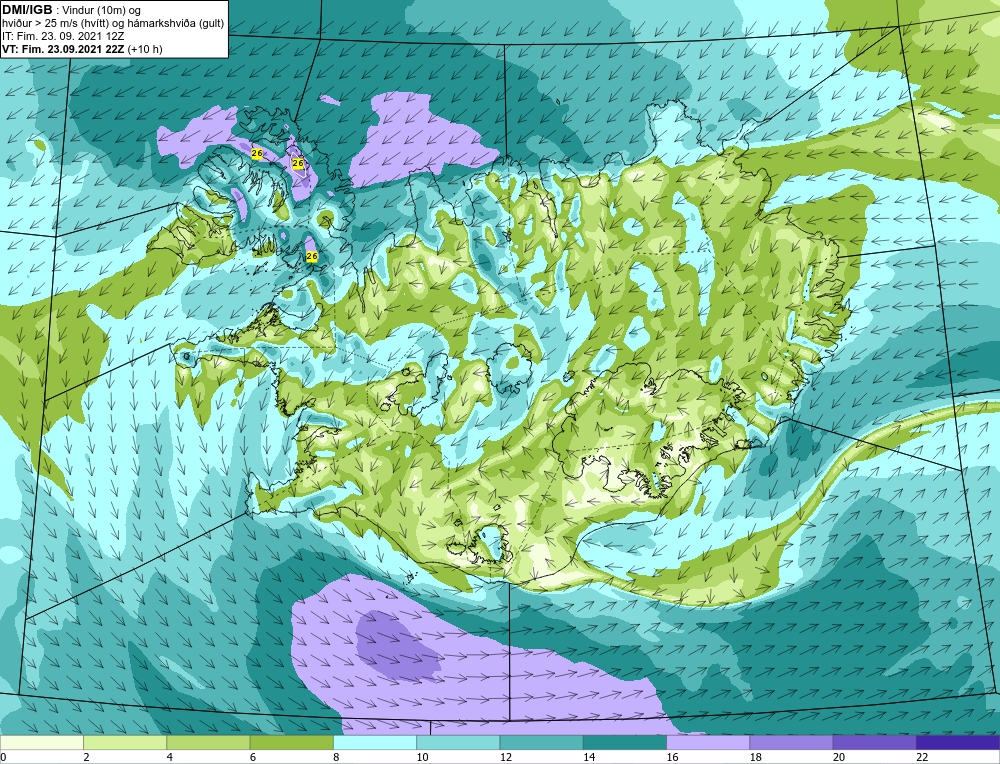This screenshot has height=764, width=1000.
Task: Choose the dark indigo swatch above 22 m/s
Action: [x=957, y=742]
